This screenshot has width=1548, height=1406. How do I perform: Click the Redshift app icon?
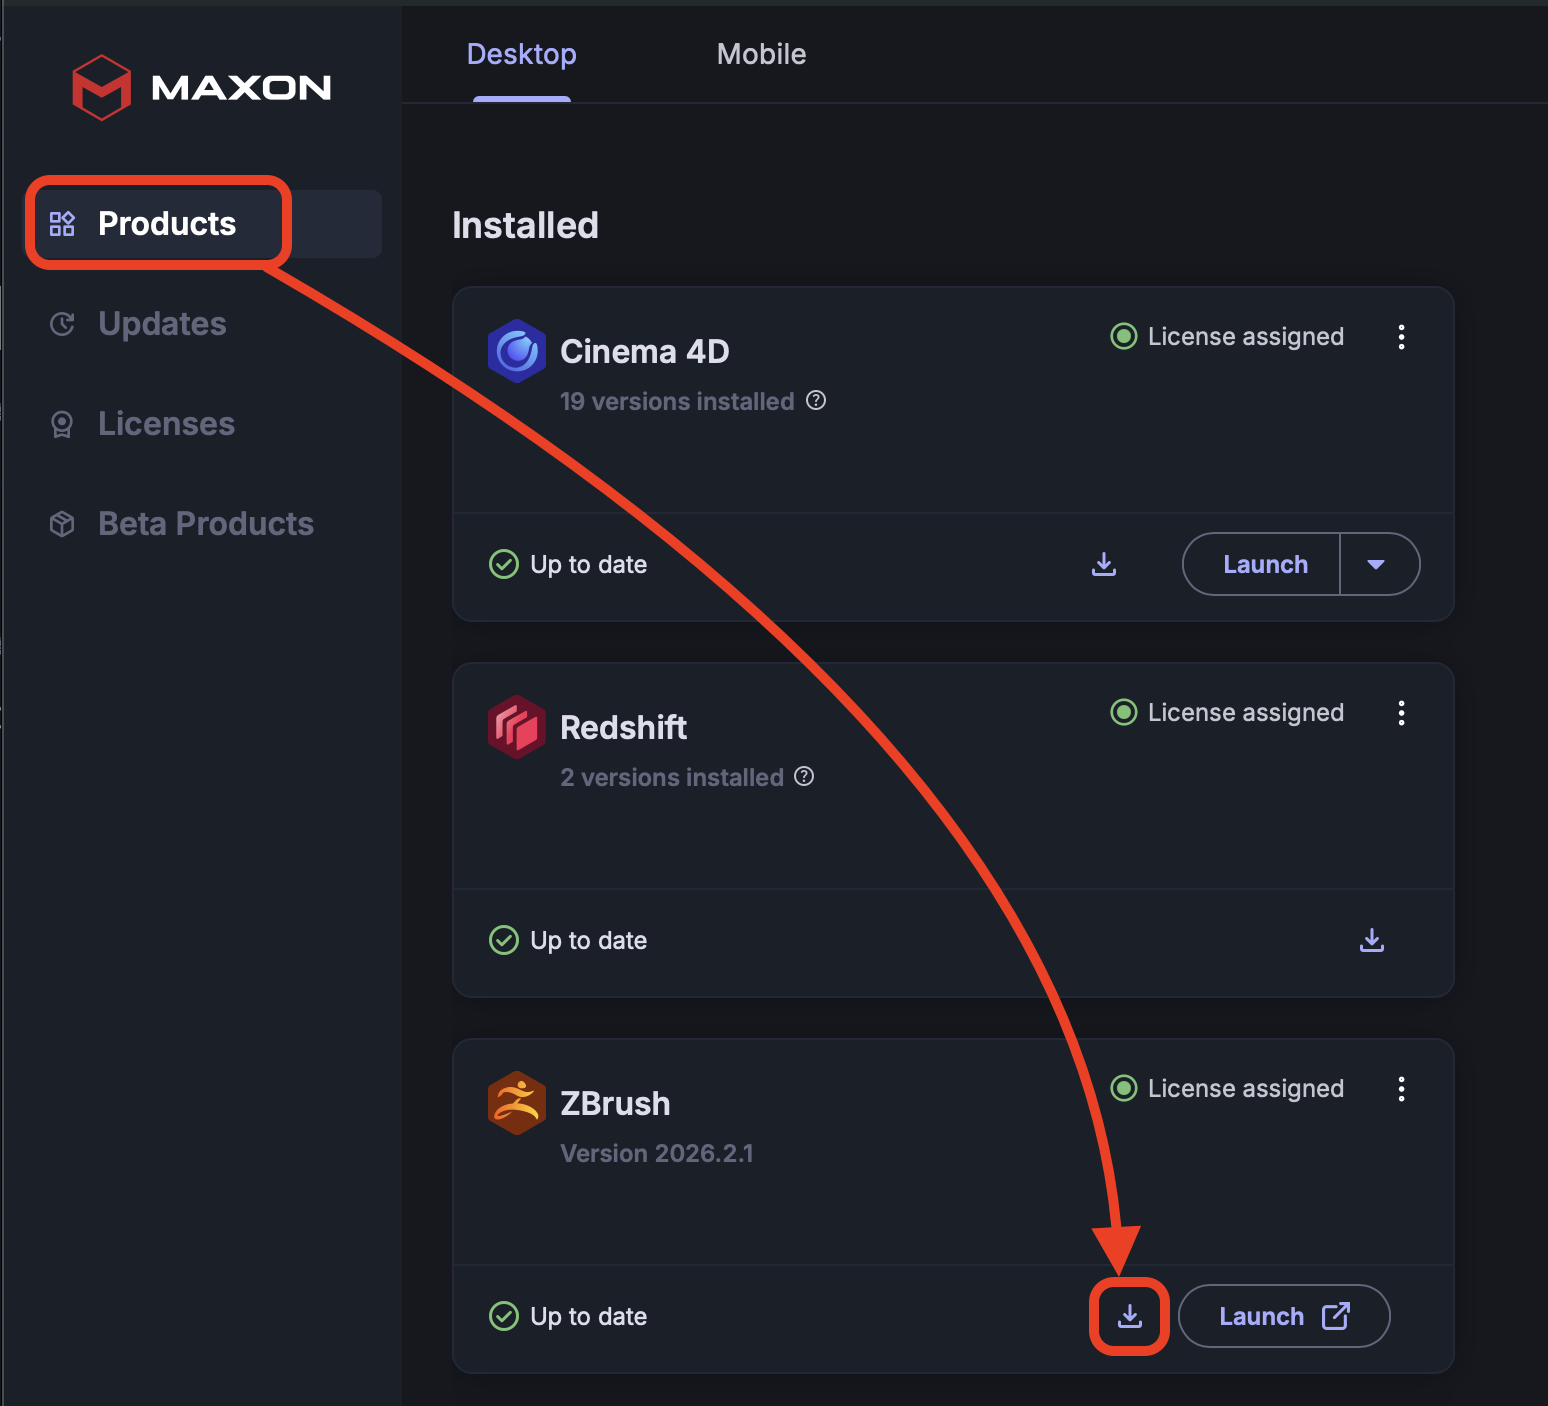point(517,727)
